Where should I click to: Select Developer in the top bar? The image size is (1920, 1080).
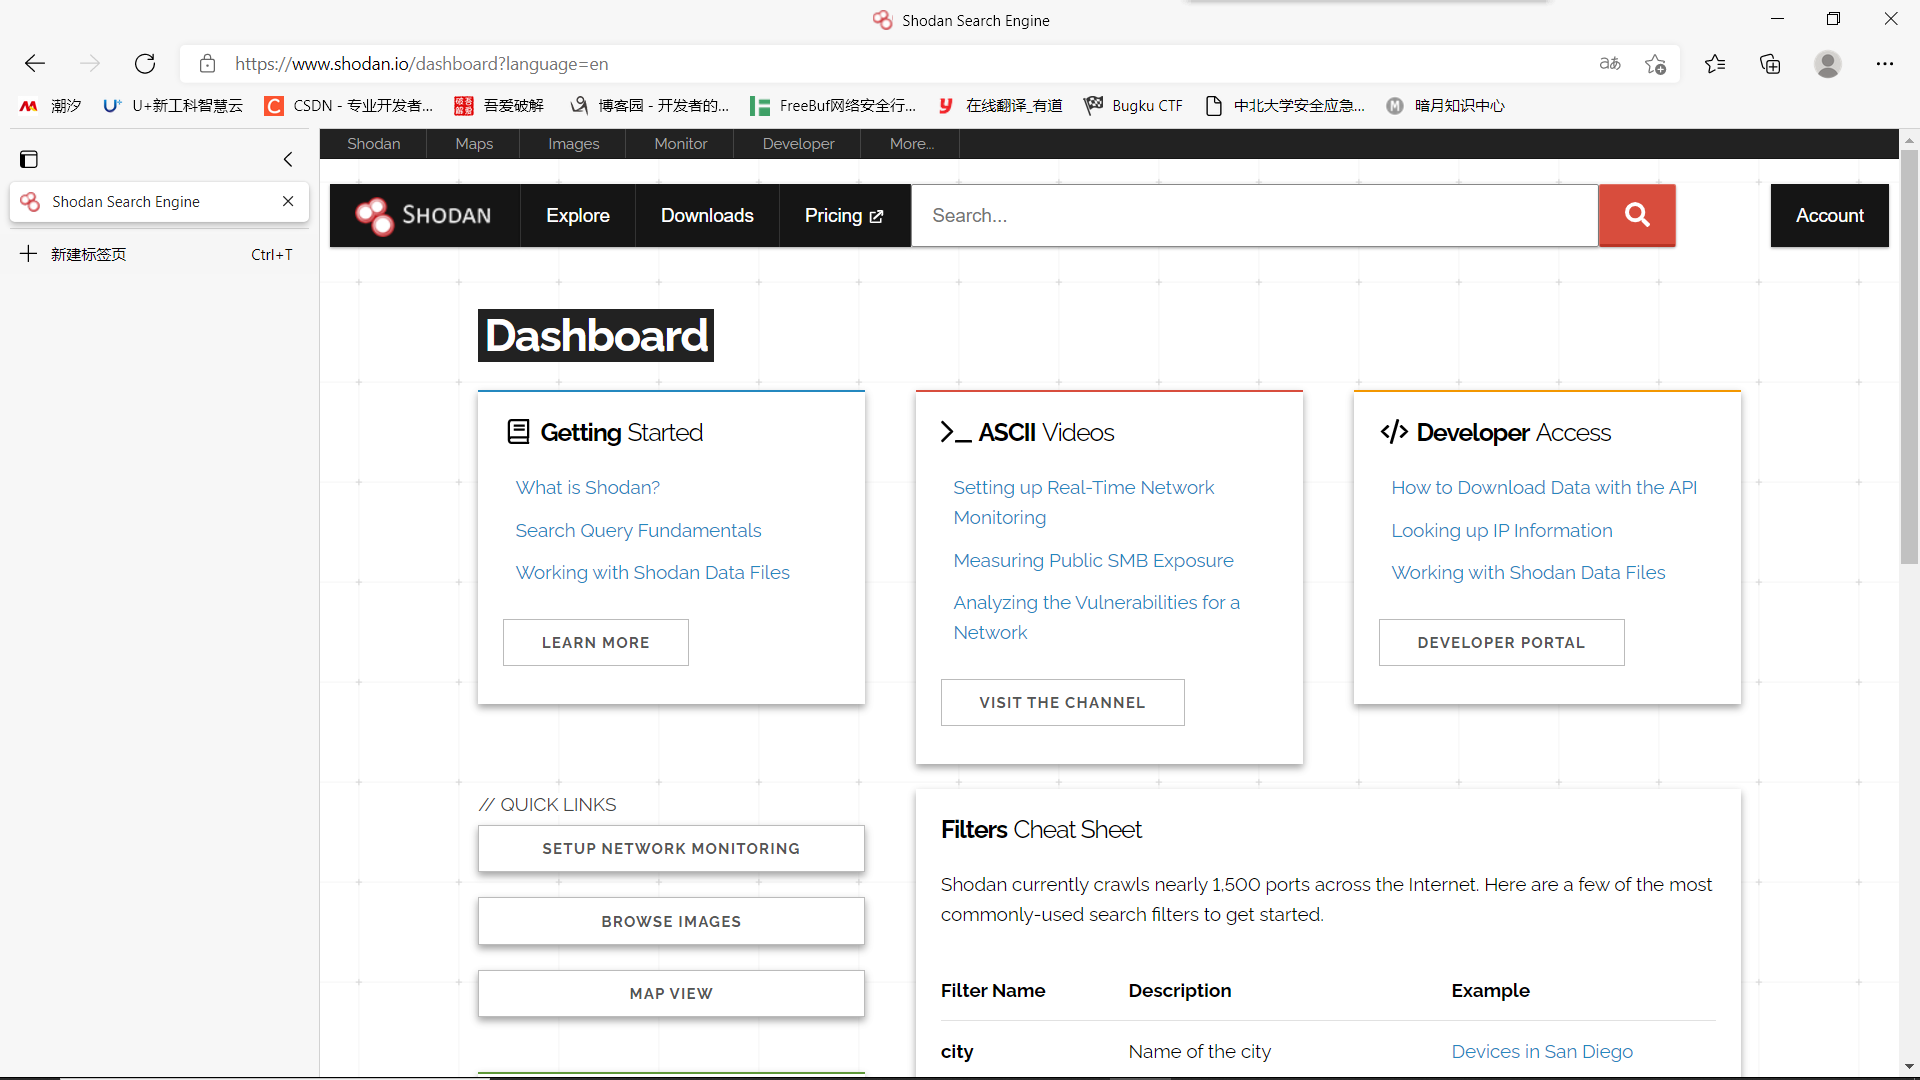coord(798,143)
